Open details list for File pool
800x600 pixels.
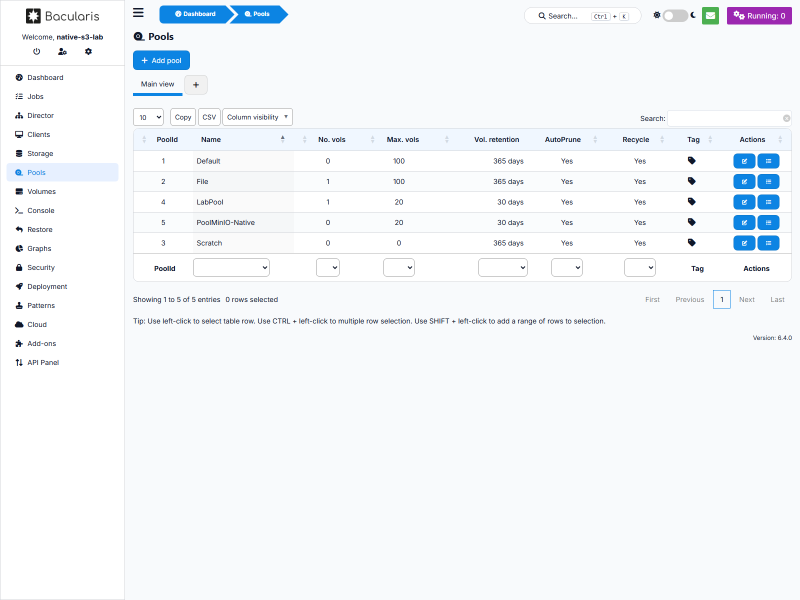pos(768,182)
